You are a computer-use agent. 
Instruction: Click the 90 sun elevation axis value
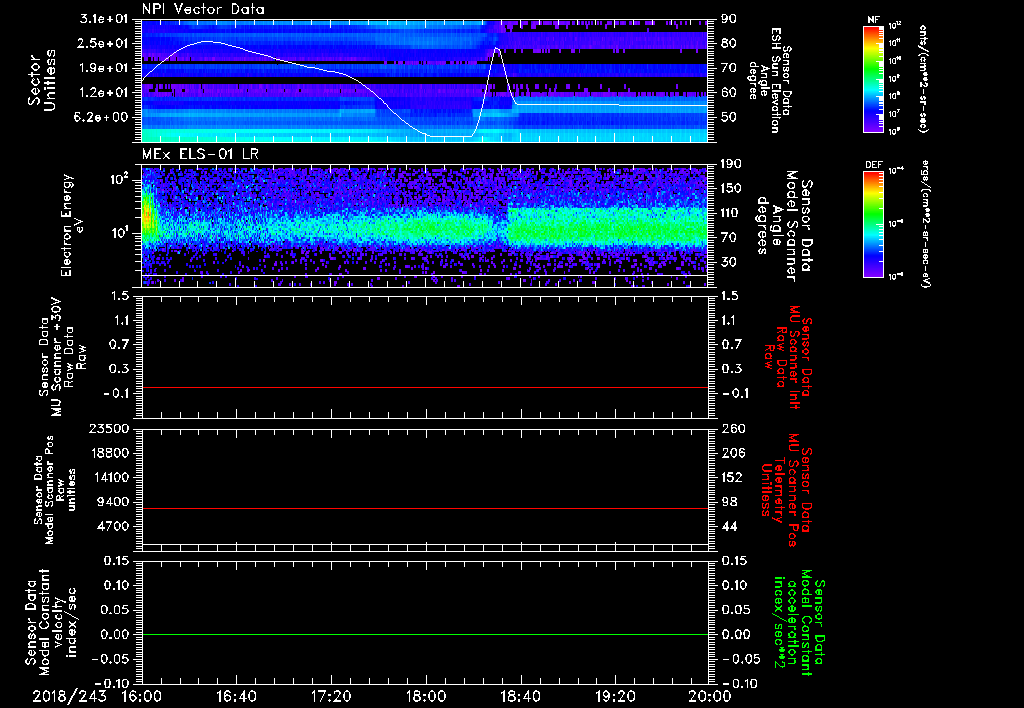pyautogui.click(x=729, y=19)
